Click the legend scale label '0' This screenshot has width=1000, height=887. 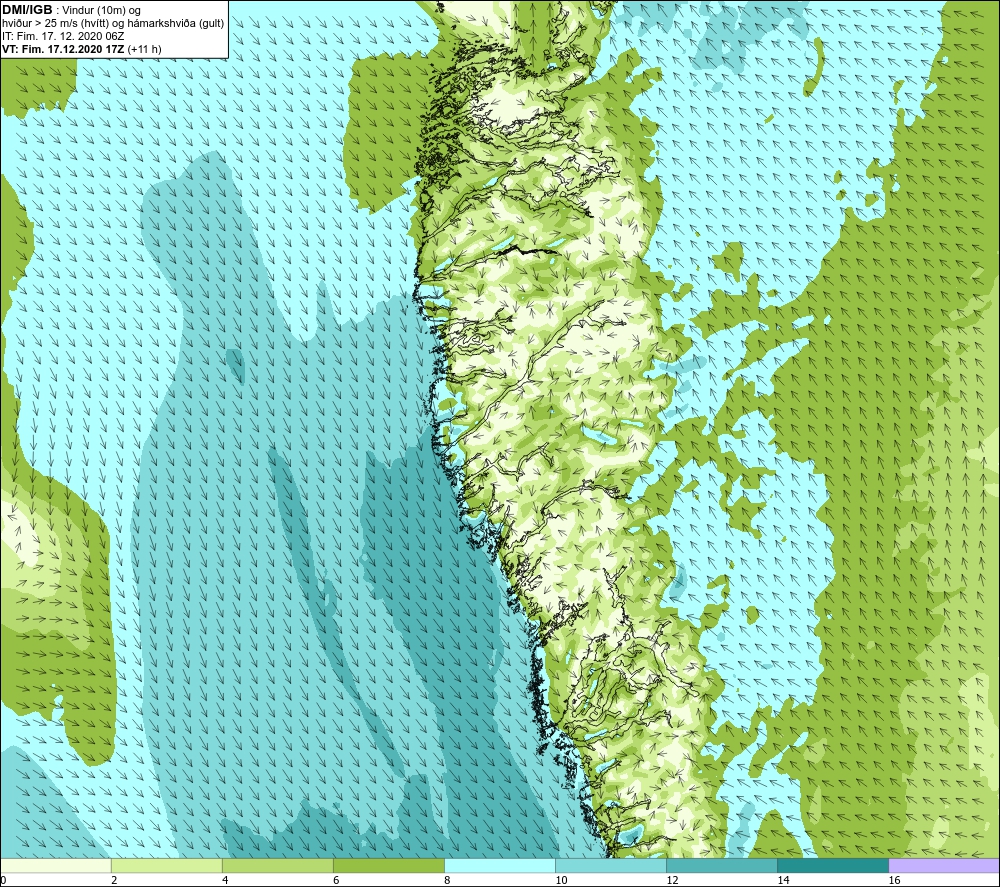(x=3, y=880)
